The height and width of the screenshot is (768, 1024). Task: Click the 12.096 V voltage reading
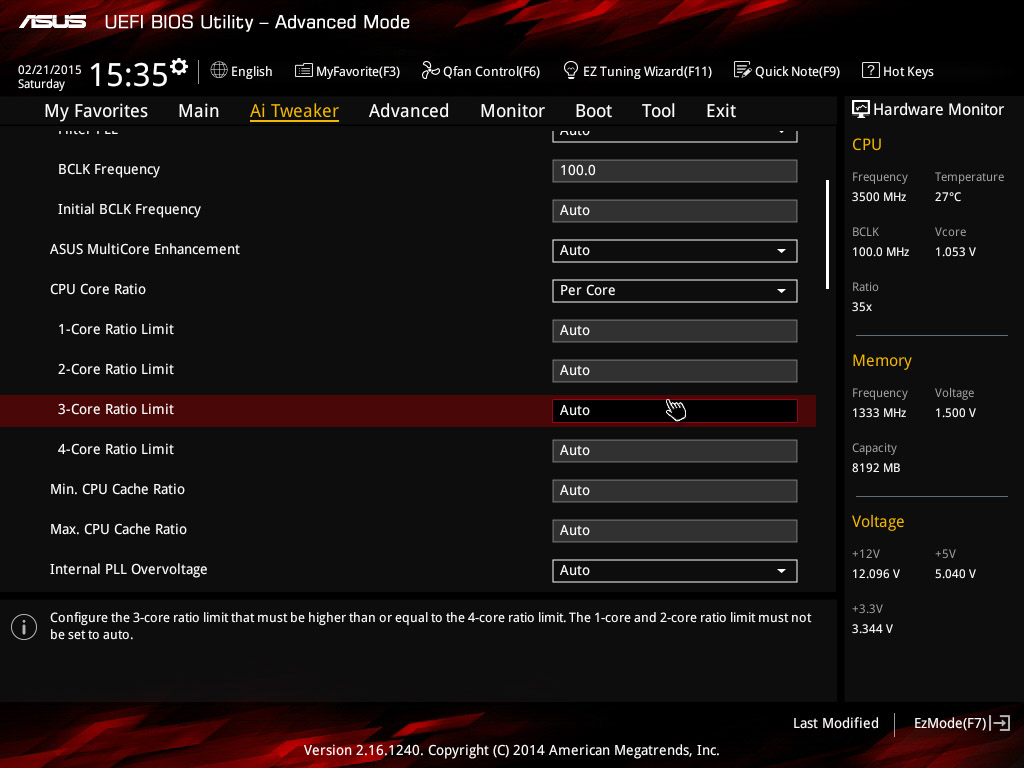click(876, 574)
